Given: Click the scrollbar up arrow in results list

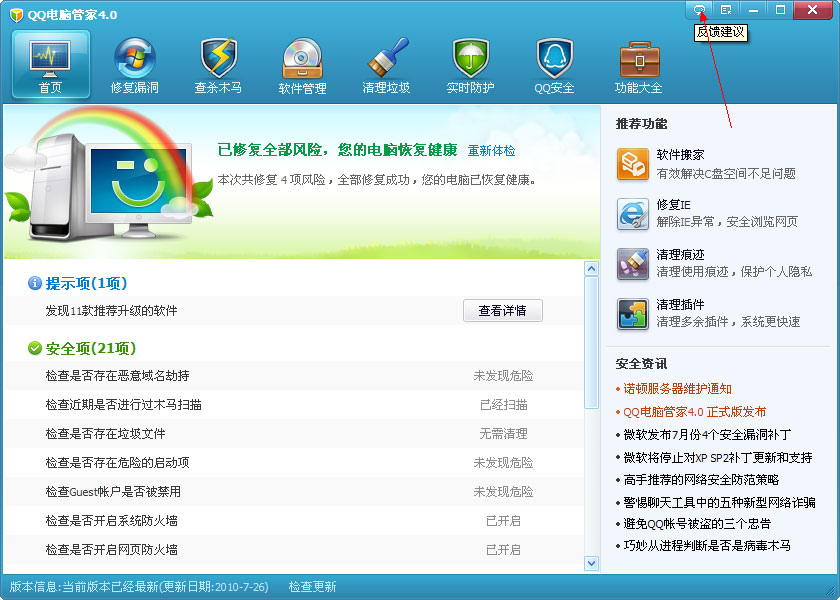Looking at the screenshot, I should (x=591, y=268).
